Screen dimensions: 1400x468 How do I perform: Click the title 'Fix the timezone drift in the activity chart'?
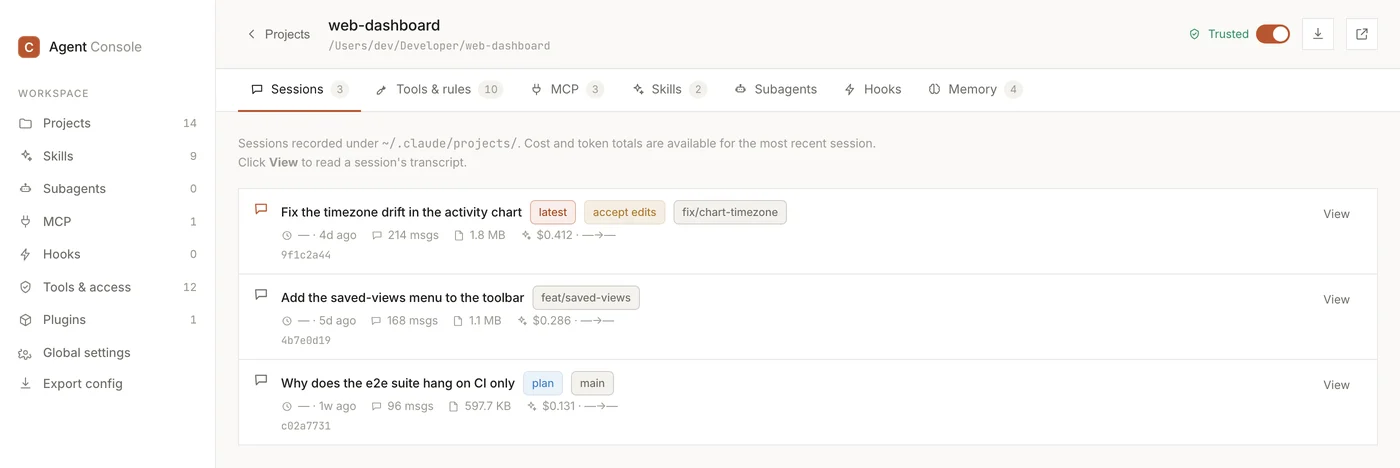(x=401, y=212)
